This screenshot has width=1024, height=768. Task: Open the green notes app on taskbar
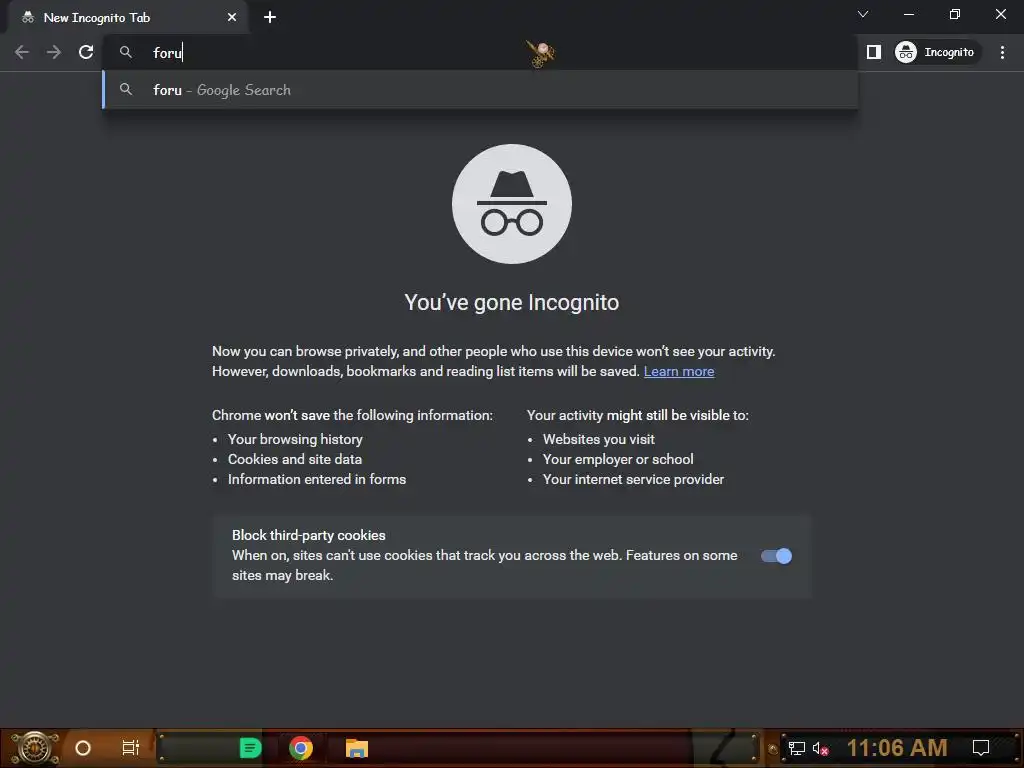coord(250,748)
